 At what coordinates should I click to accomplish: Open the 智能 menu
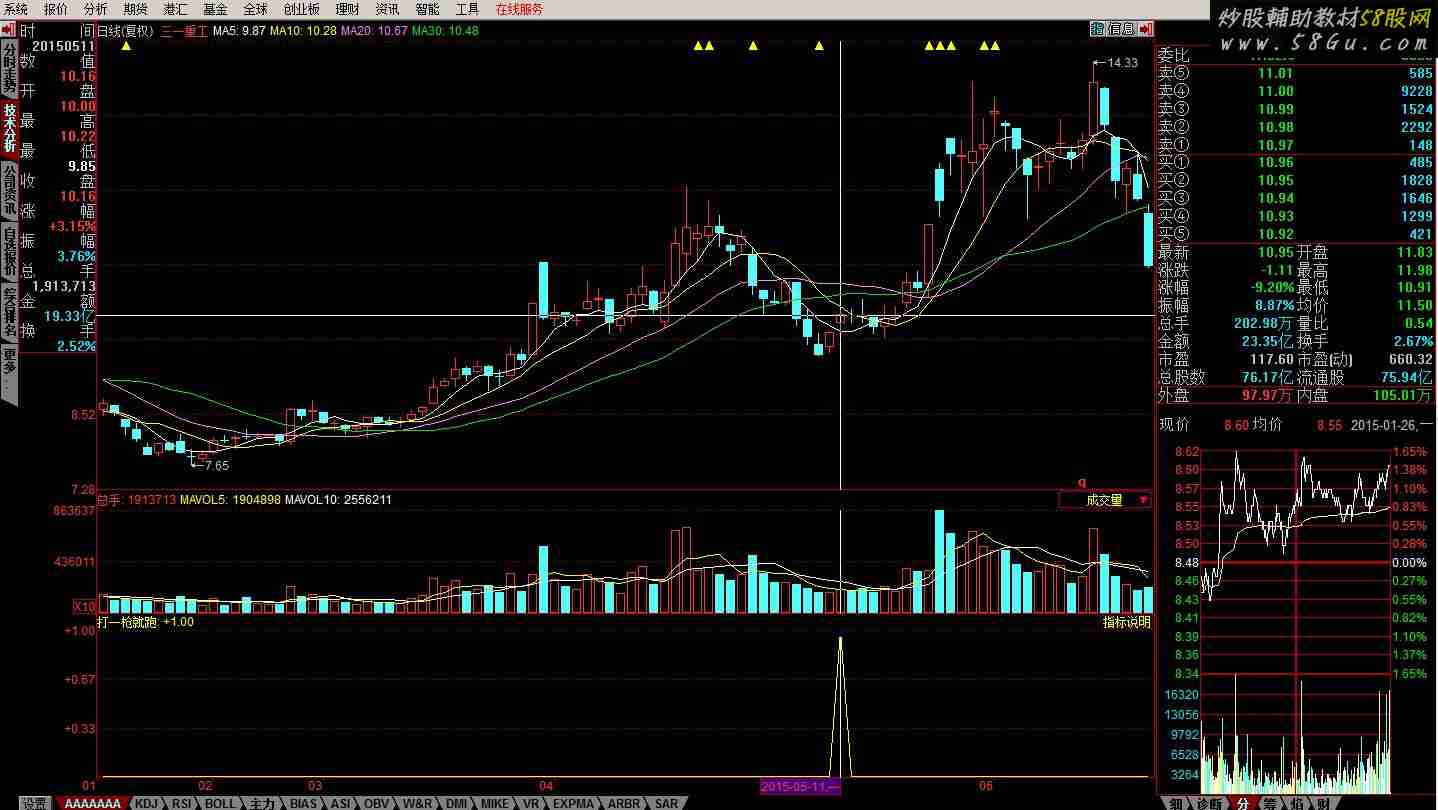point(427,9)
